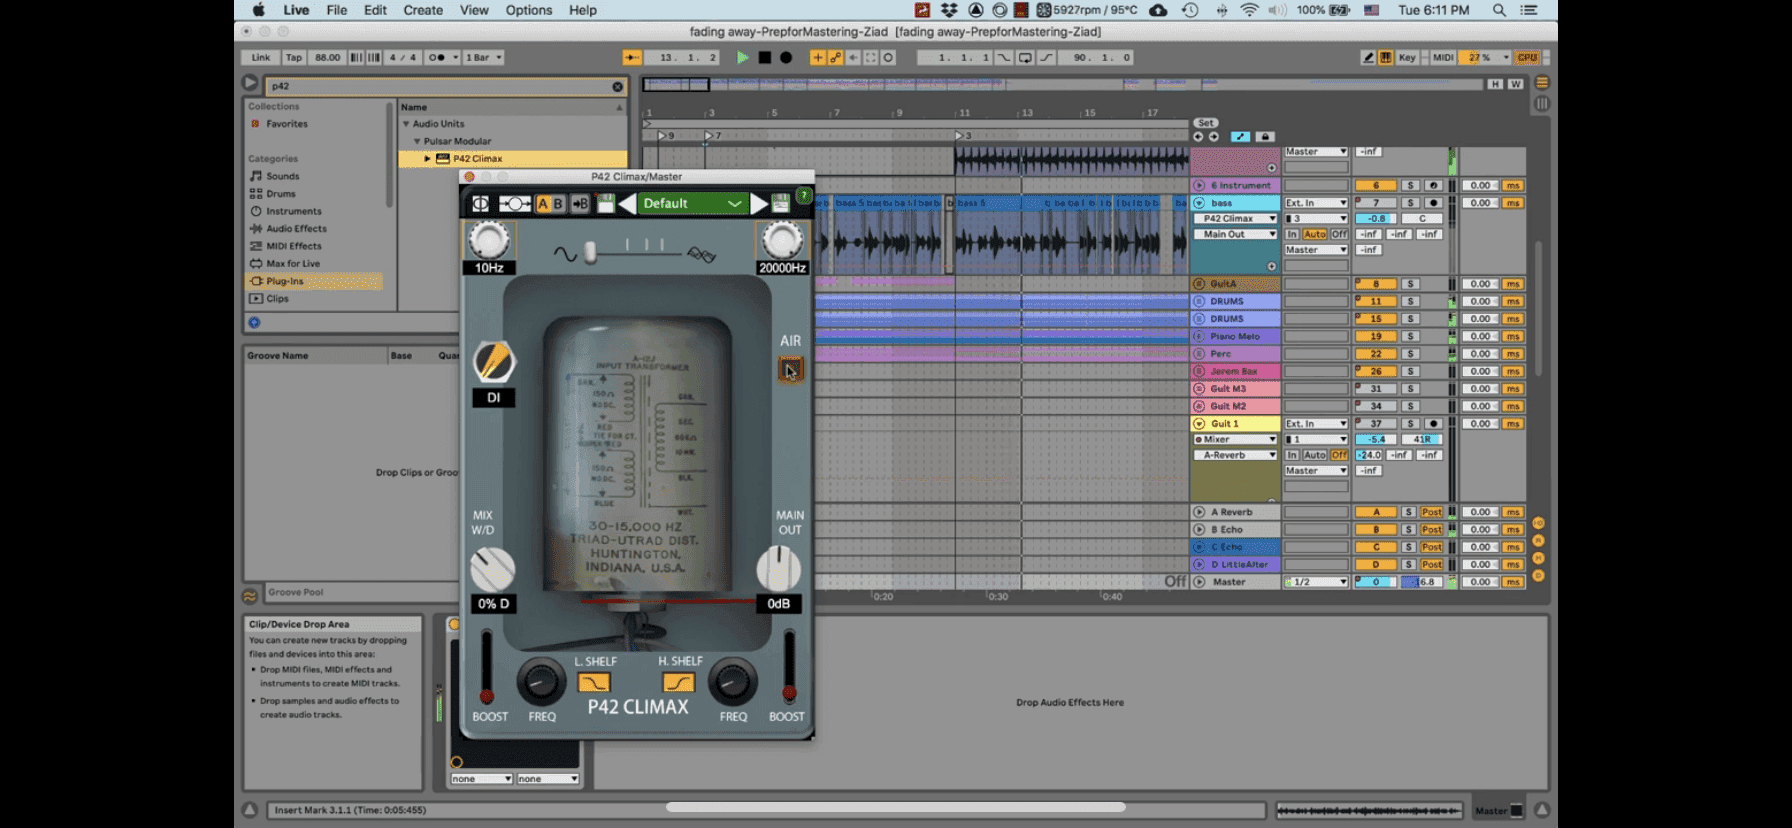Go to next preset arrow
The width and height of the screenshot is (1792, 828).
pos(759,204)
